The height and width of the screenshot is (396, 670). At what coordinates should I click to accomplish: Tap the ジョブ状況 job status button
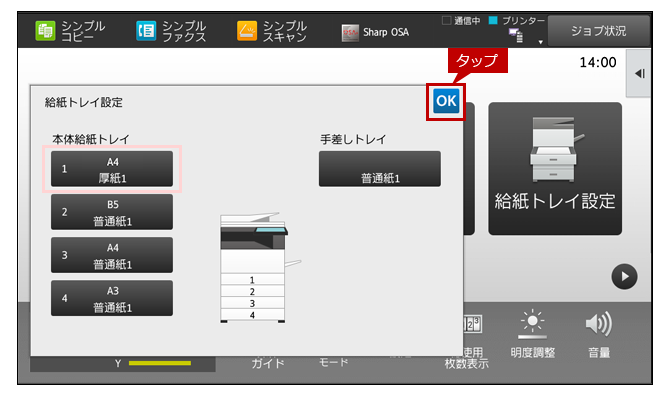[x=598, y=31]
